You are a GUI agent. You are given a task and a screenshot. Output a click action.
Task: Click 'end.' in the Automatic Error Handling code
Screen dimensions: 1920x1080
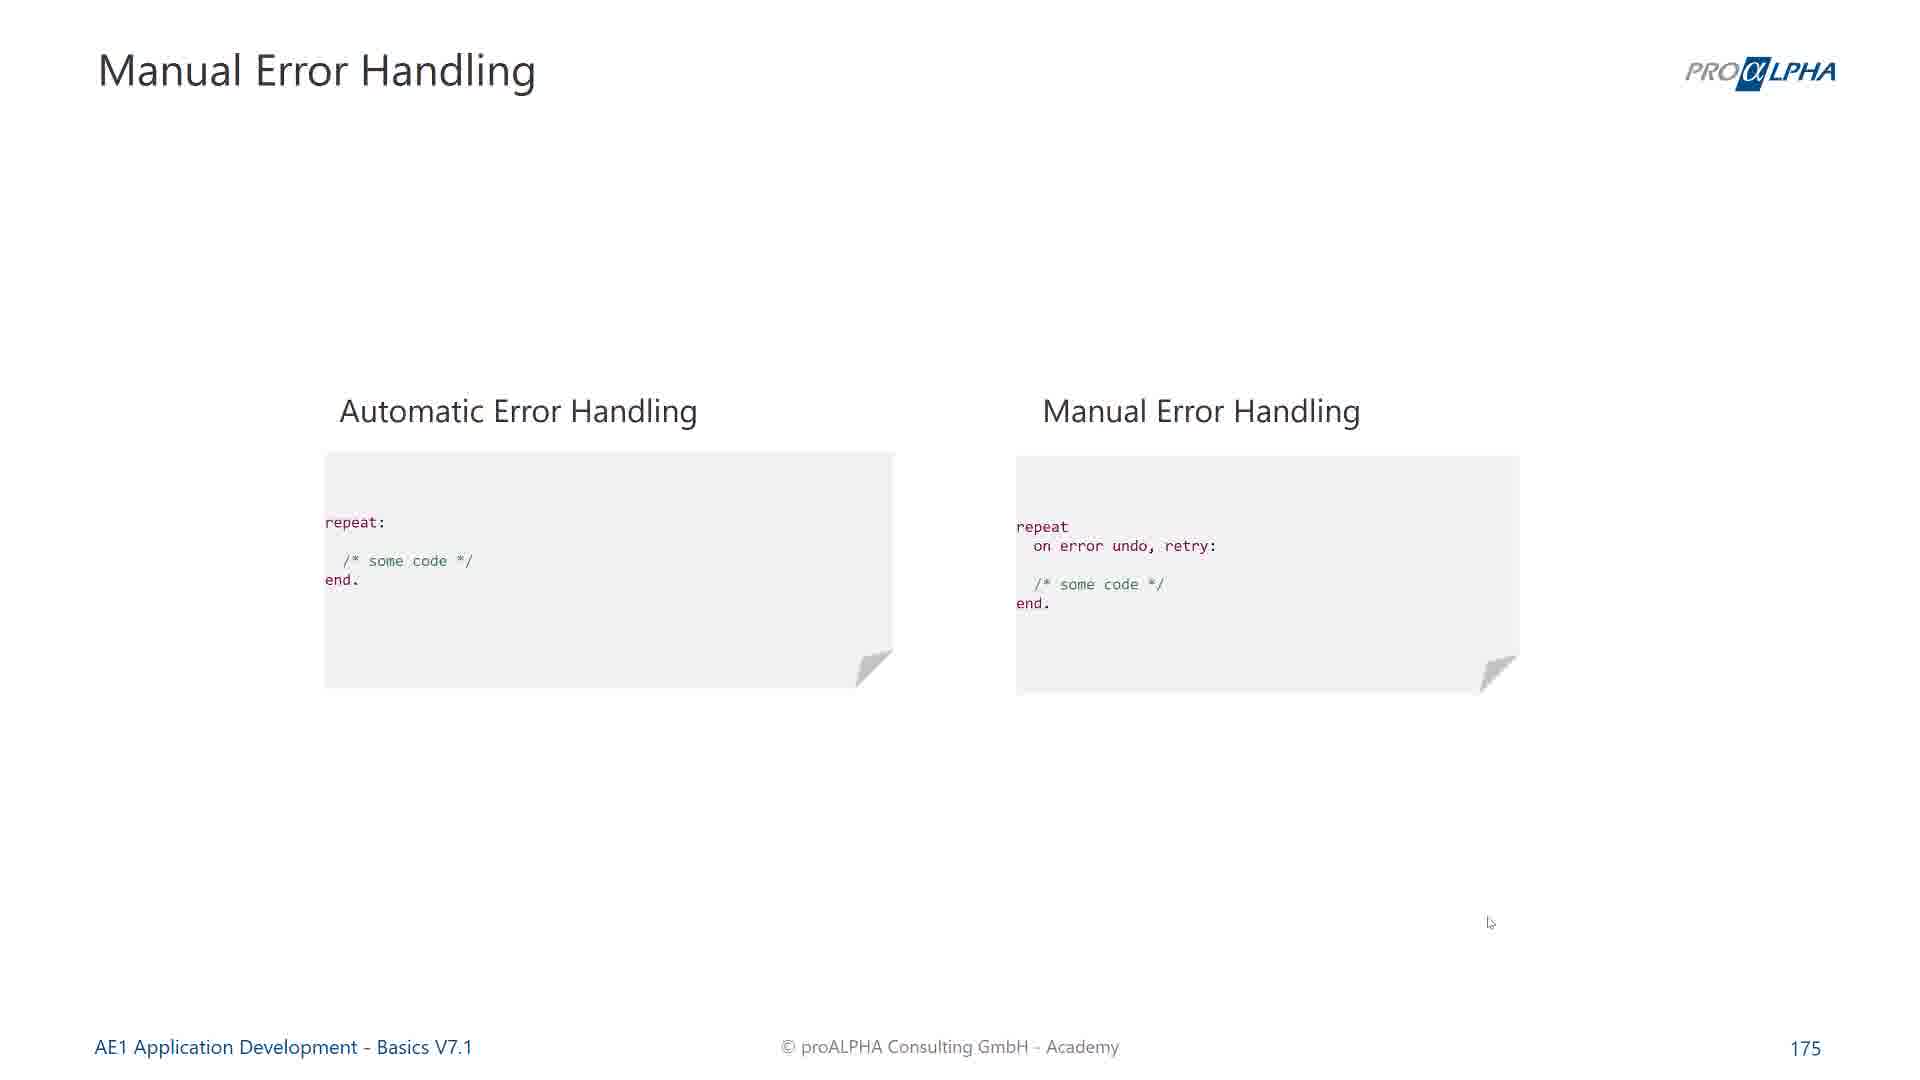click(342, 580)
